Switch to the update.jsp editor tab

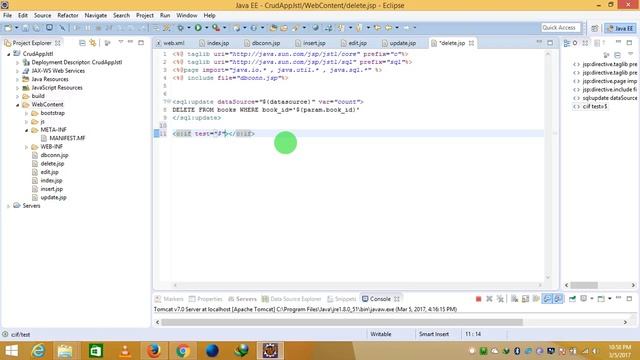pyautogui.click(x=398, y=43)
